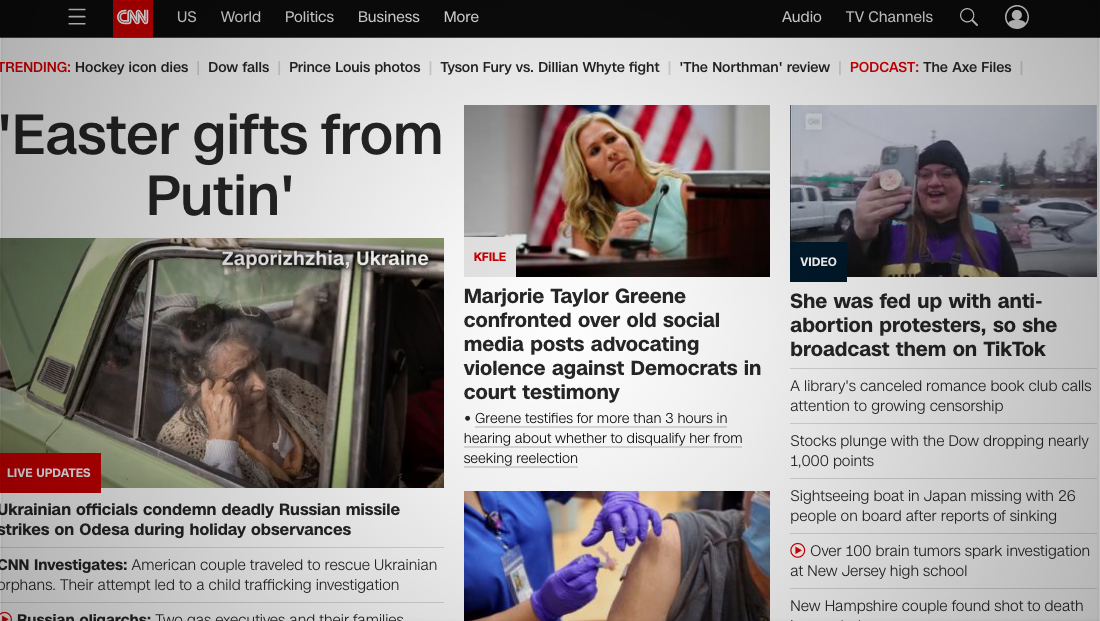Open 'Tyson Fury vs. Dillian Whyte fight'
Screen dimensions: 1100x621
click(x=550, y=67)
